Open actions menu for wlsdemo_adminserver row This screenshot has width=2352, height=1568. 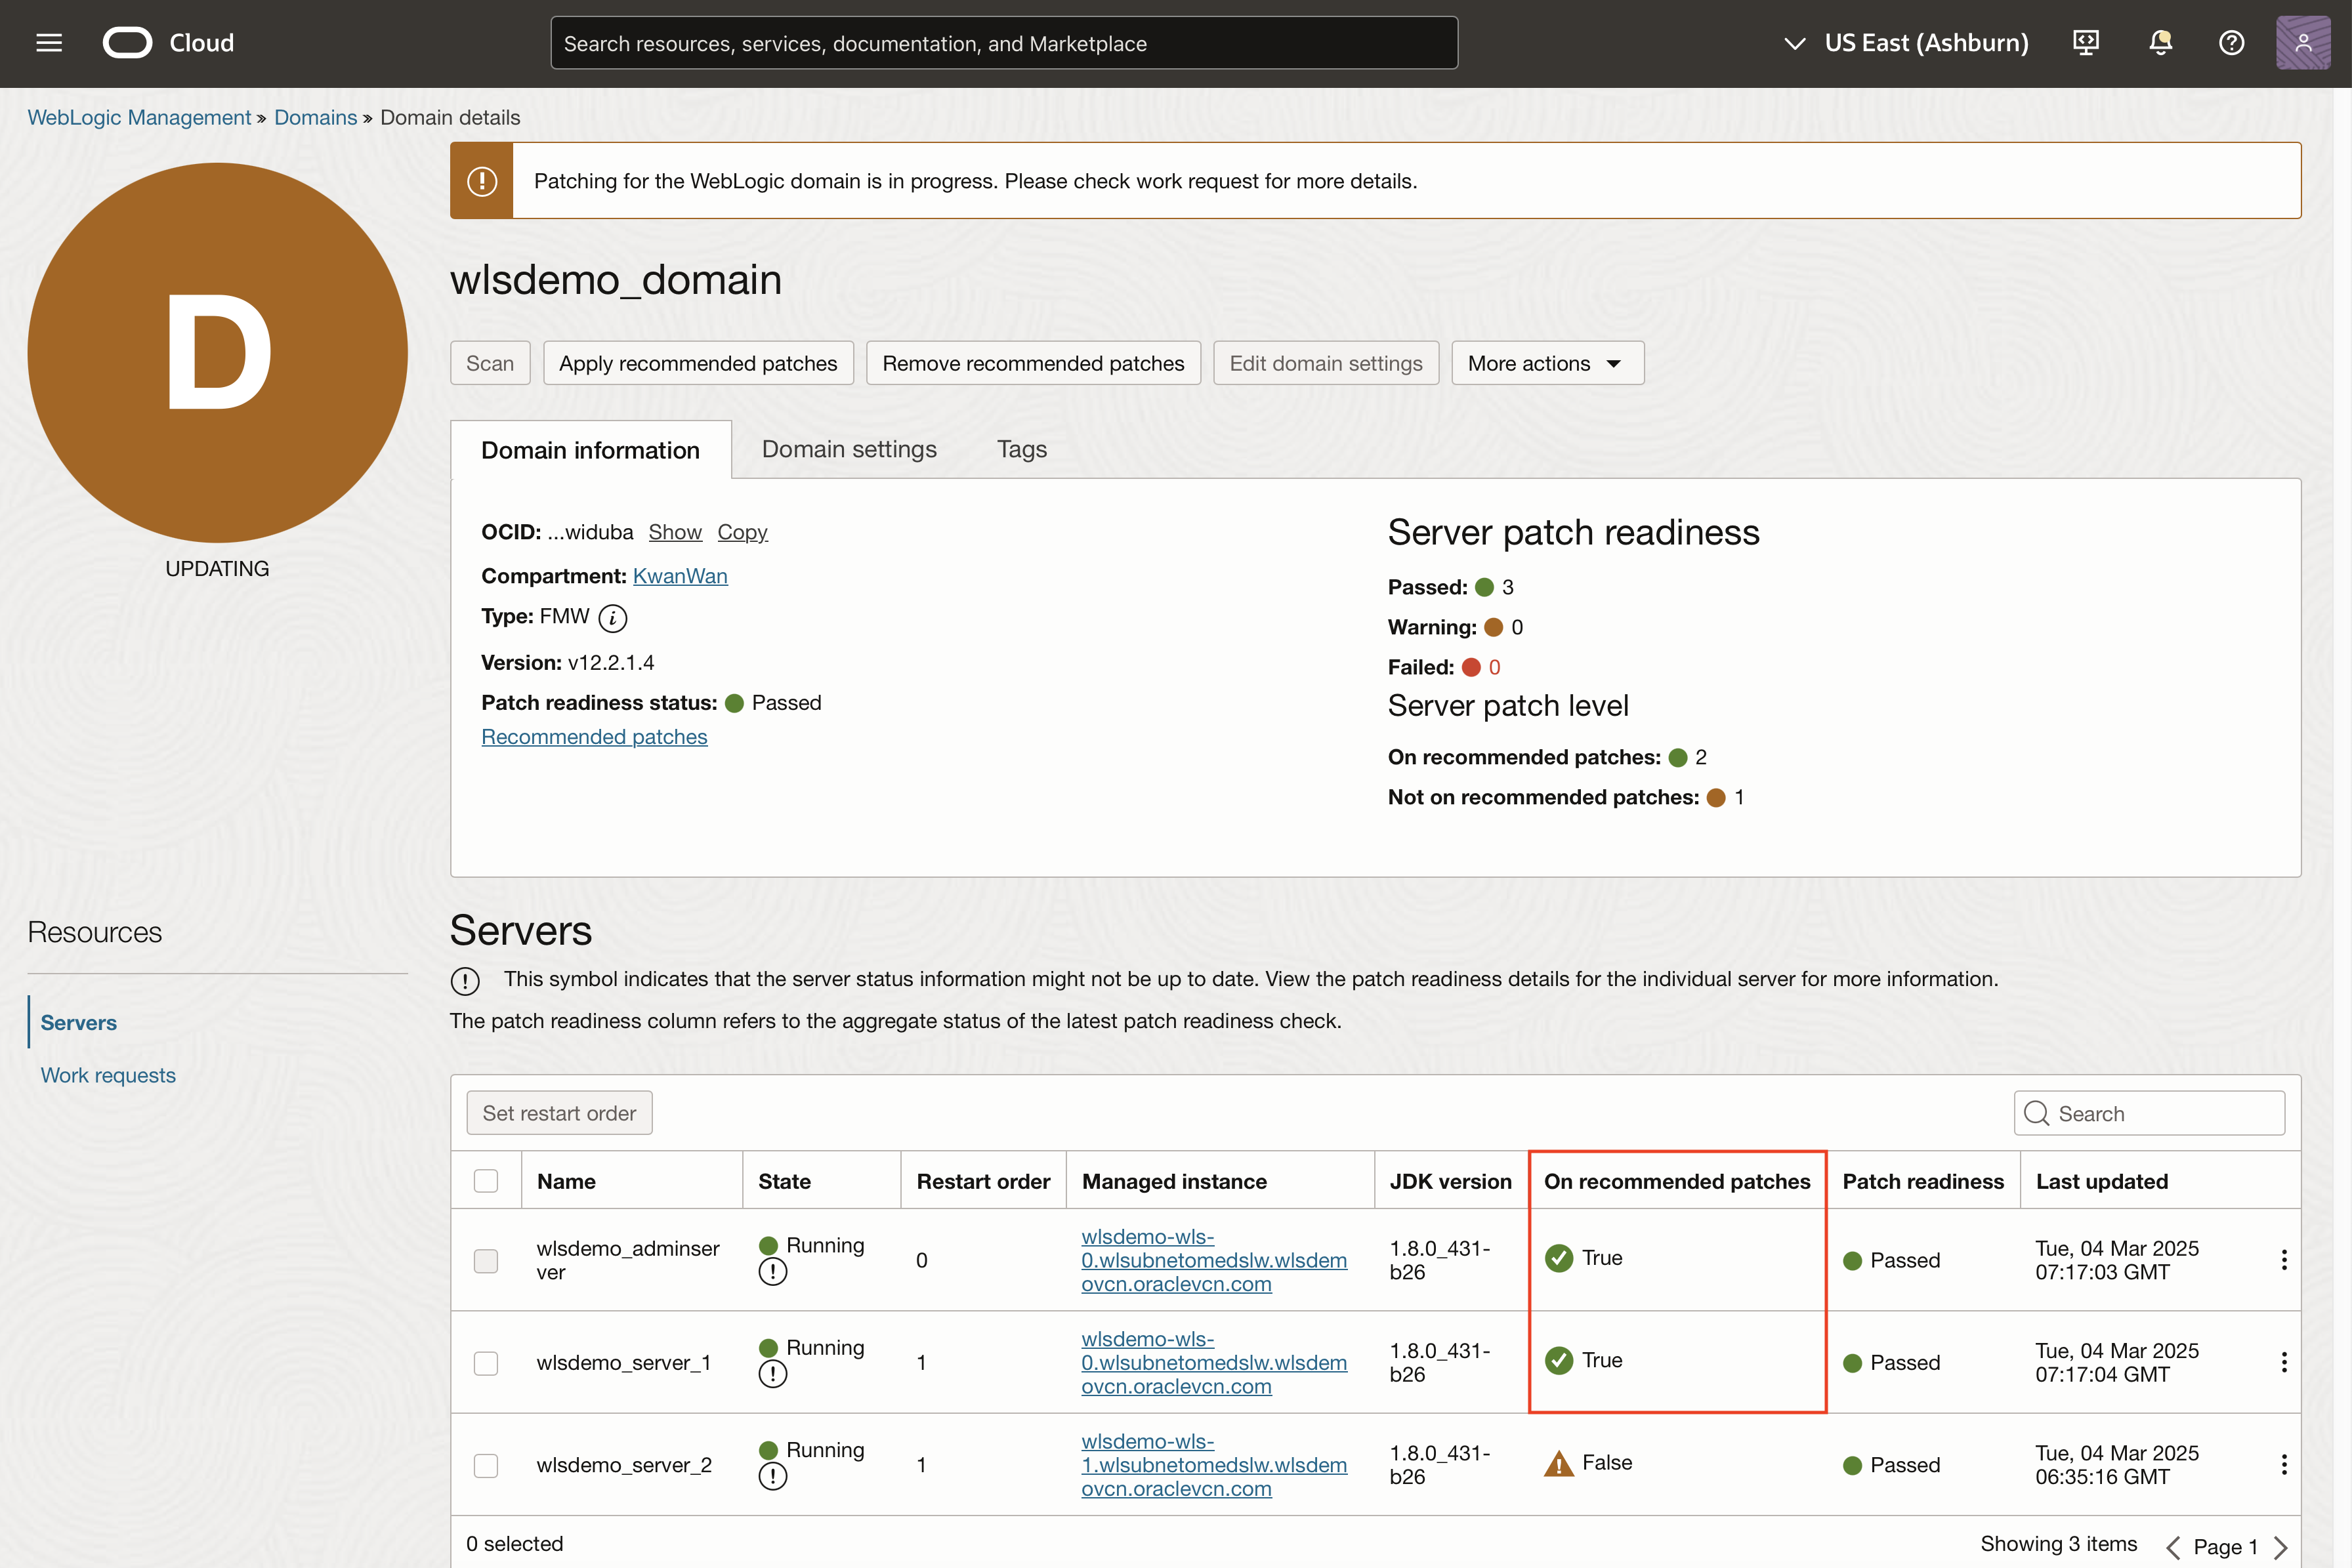pyautogui.click(x=2284, y=1260)
